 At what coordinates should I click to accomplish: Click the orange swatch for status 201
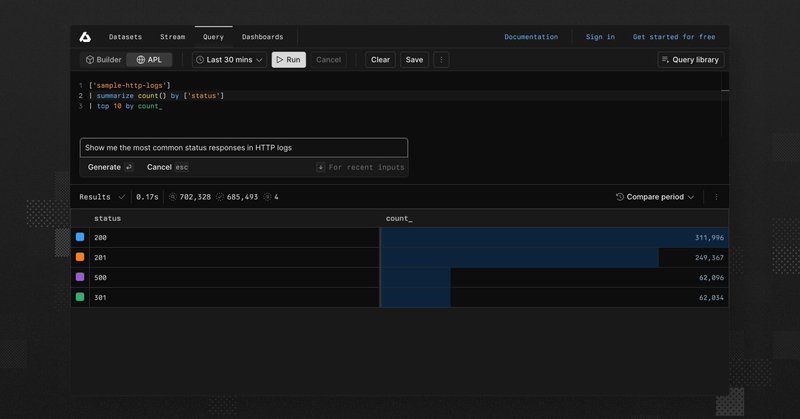click(80, 257)
